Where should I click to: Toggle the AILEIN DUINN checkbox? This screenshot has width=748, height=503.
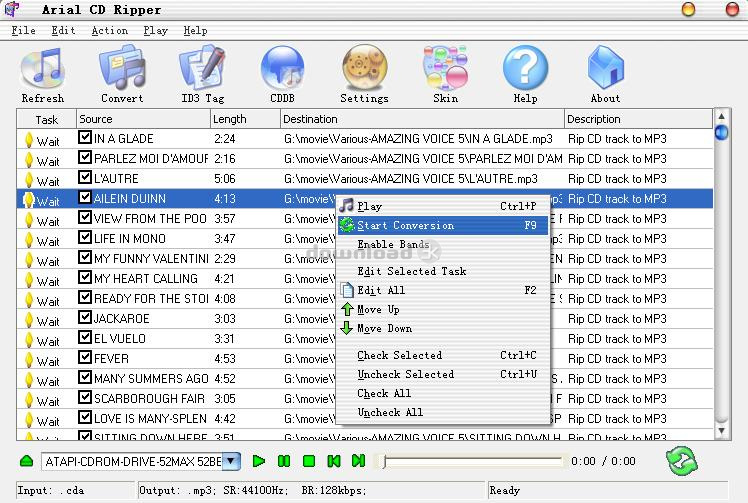coord(85,198)
